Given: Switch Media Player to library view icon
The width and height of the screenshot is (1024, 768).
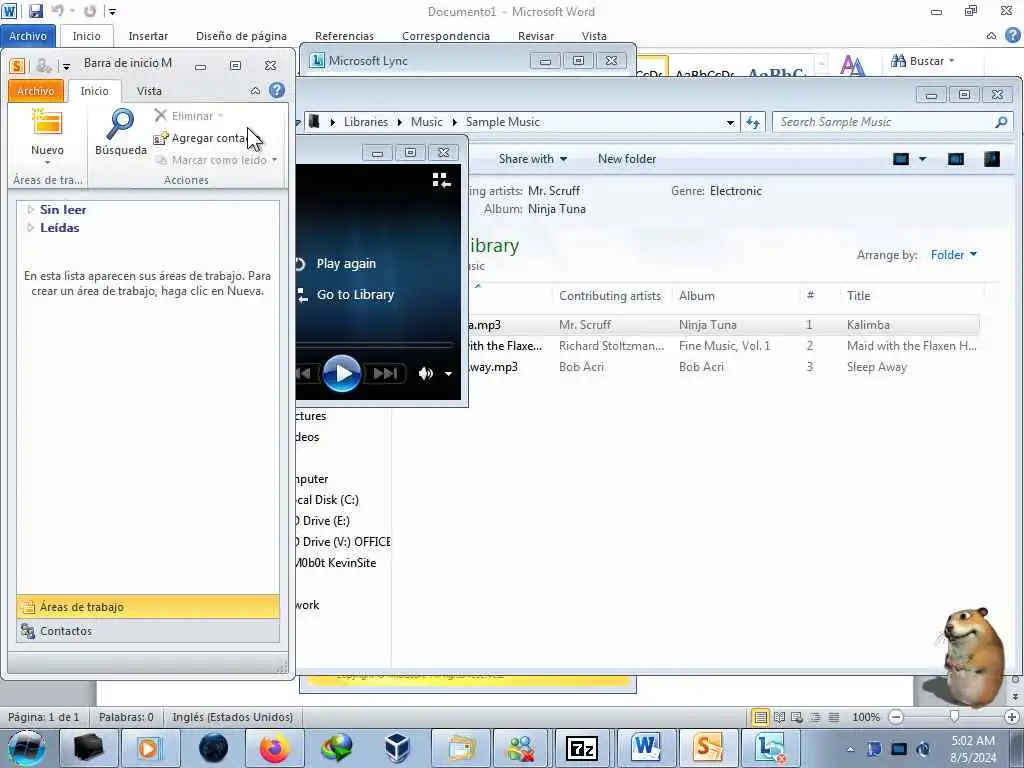Looking at the screenshot, I should click(x=441, y=180).
